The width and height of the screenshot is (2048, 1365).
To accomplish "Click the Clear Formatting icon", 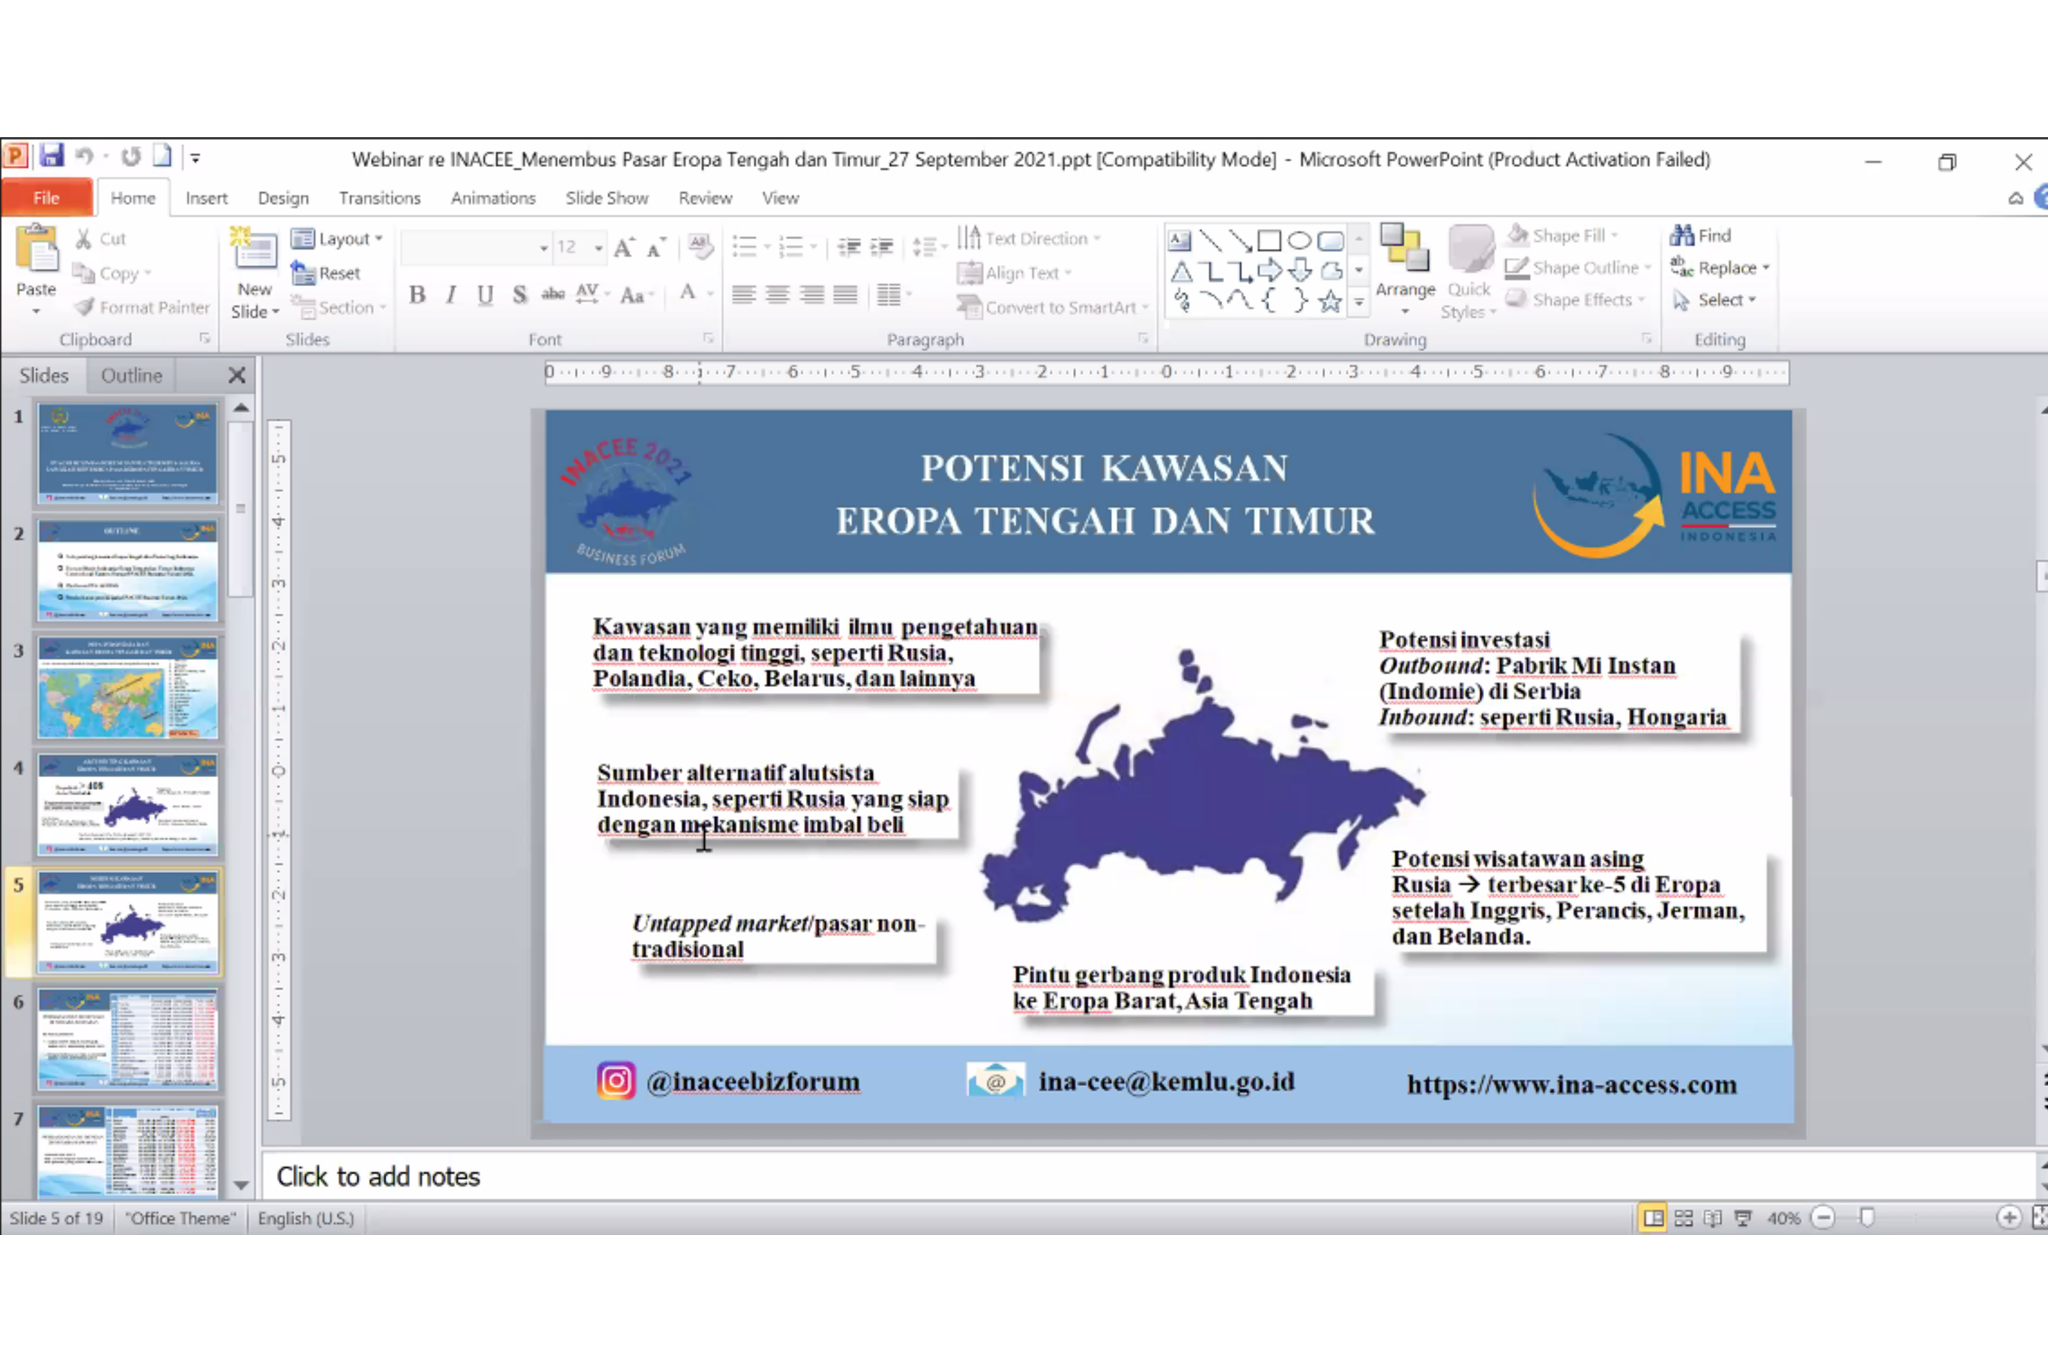I will point(699,246).
